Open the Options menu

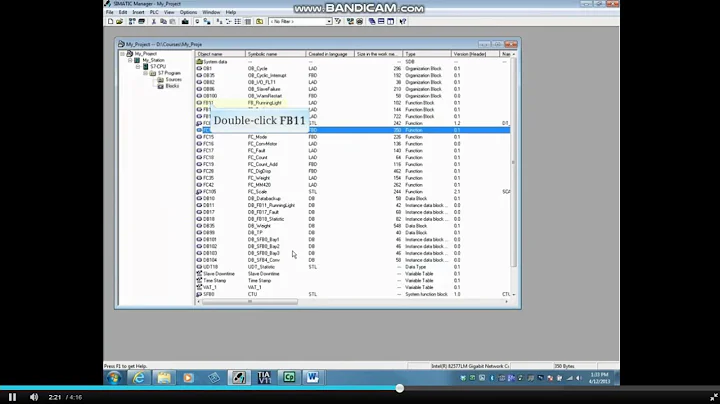point(188,12)
